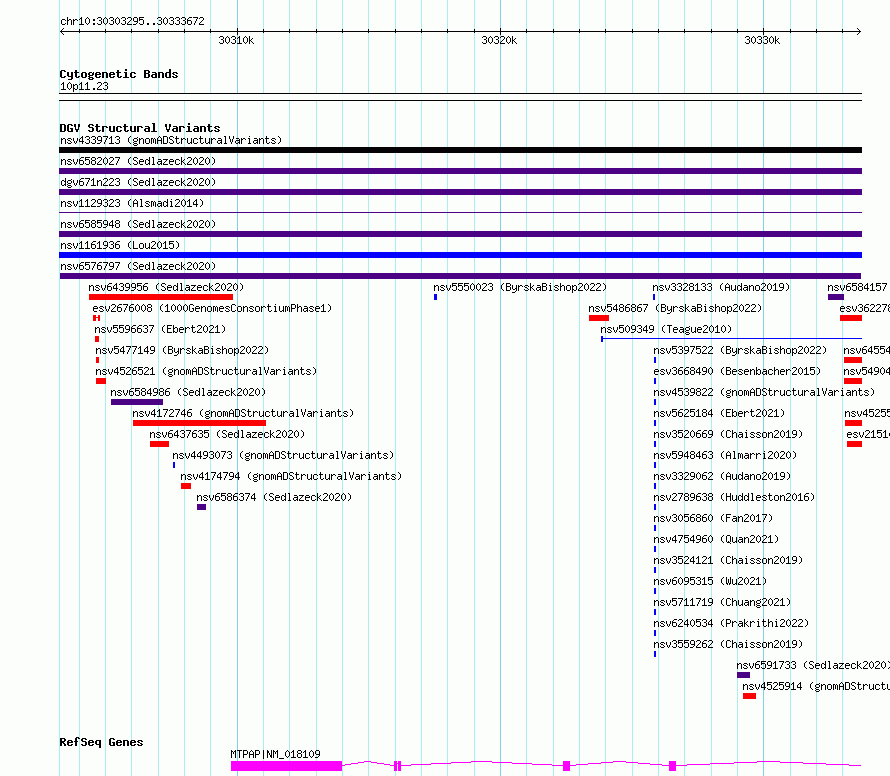Open nsv6582027 (Sedlazeck2020) variant label
The height and width of the screenshot is (776, 890).
pyautogui.click(x=138, y=161)
